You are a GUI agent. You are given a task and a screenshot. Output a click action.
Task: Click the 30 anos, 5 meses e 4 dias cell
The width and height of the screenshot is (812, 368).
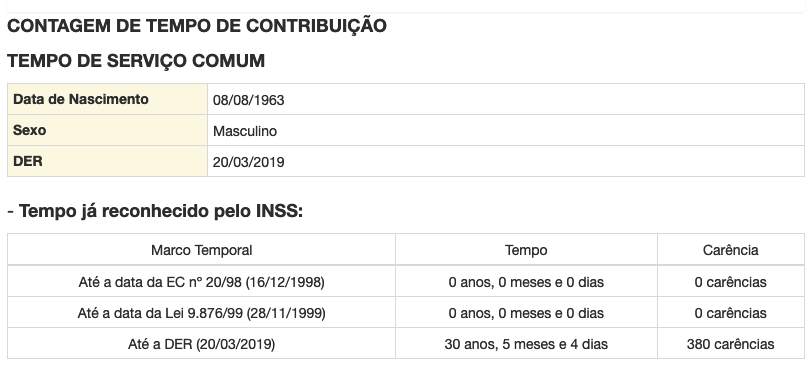coord(526,344)
